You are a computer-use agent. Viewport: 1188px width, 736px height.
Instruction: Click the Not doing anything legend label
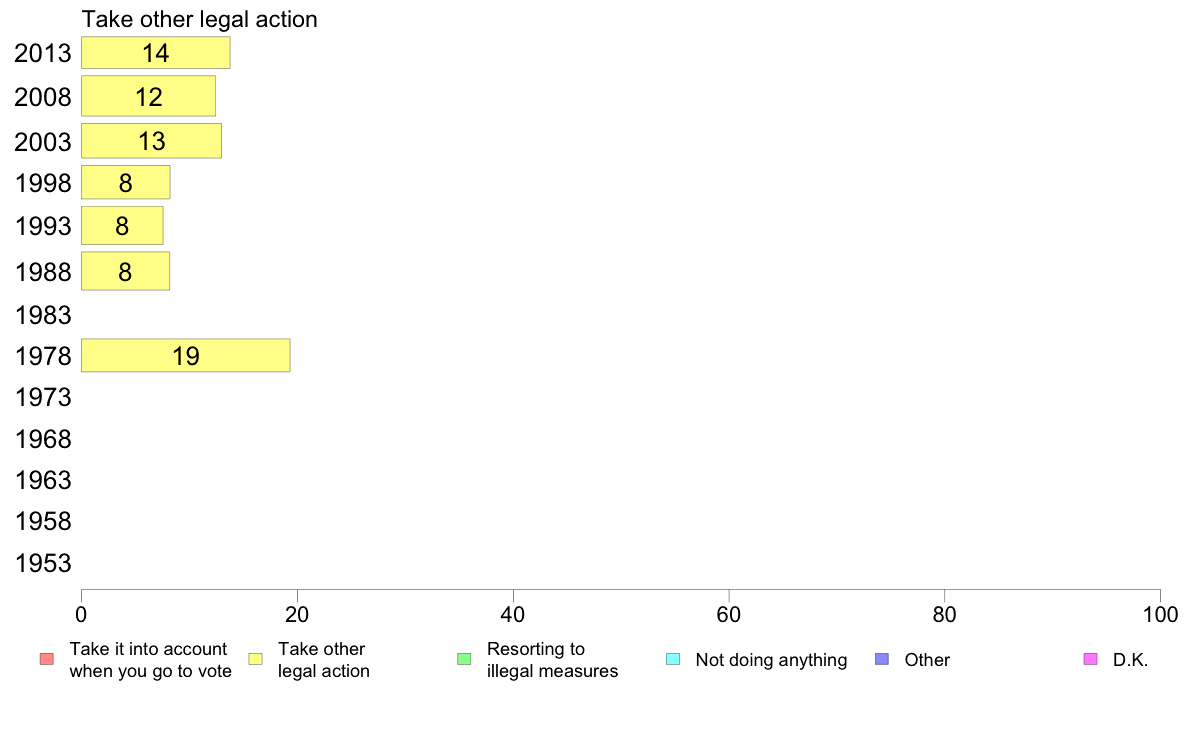771,660
